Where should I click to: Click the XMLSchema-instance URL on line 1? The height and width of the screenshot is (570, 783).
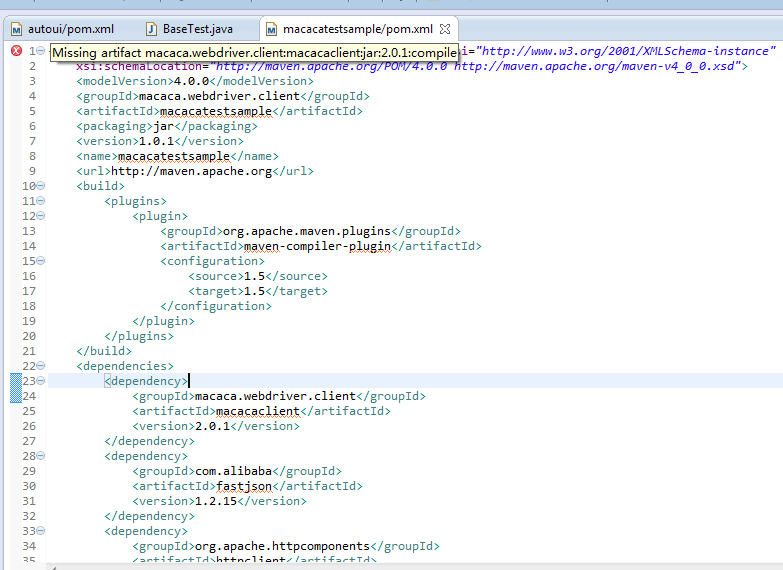pyautogui.click(x=626, y=51)
